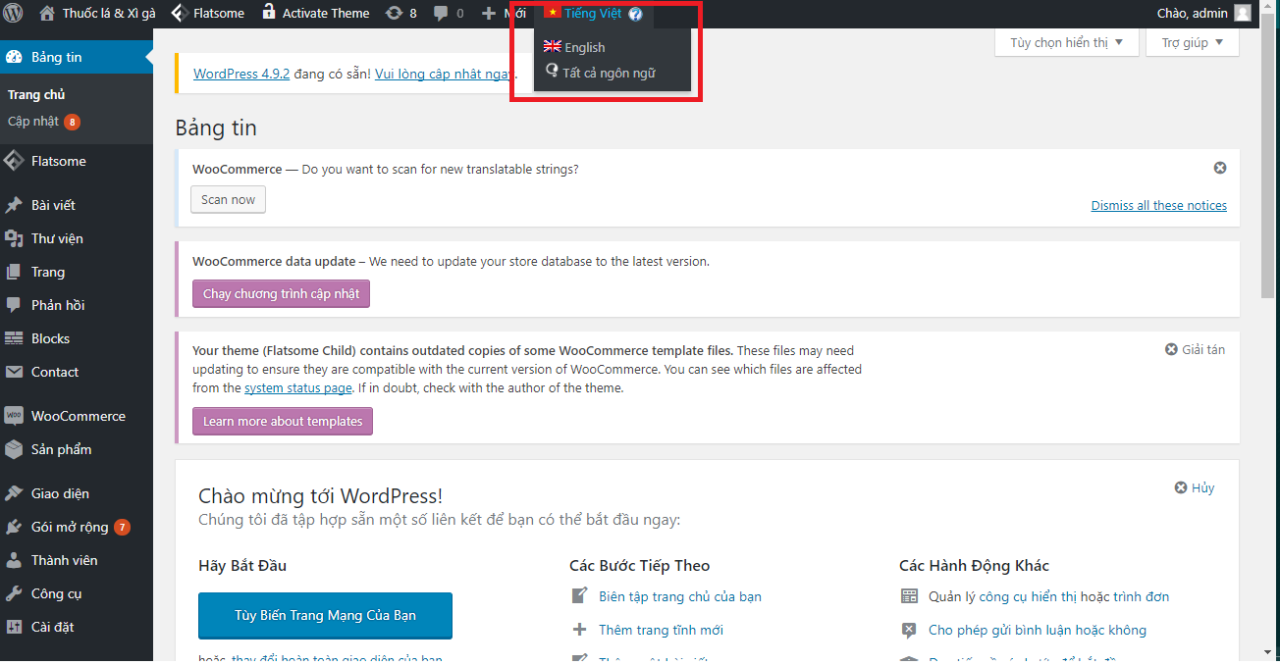Screen dimensions: 1280x665
Task: Click the WordPress logo in admin bar
Action: (x=13, y=13)
